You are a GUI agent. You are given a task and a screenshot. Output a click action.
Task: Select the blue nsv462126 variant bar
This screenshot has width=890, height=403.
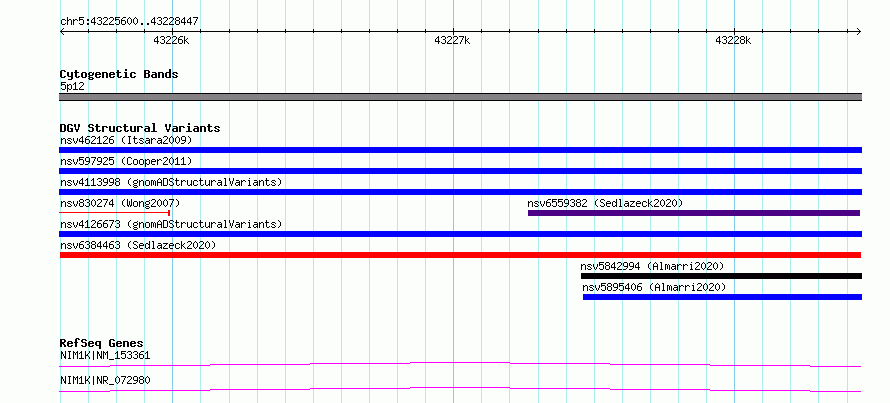tap(460, 150)
